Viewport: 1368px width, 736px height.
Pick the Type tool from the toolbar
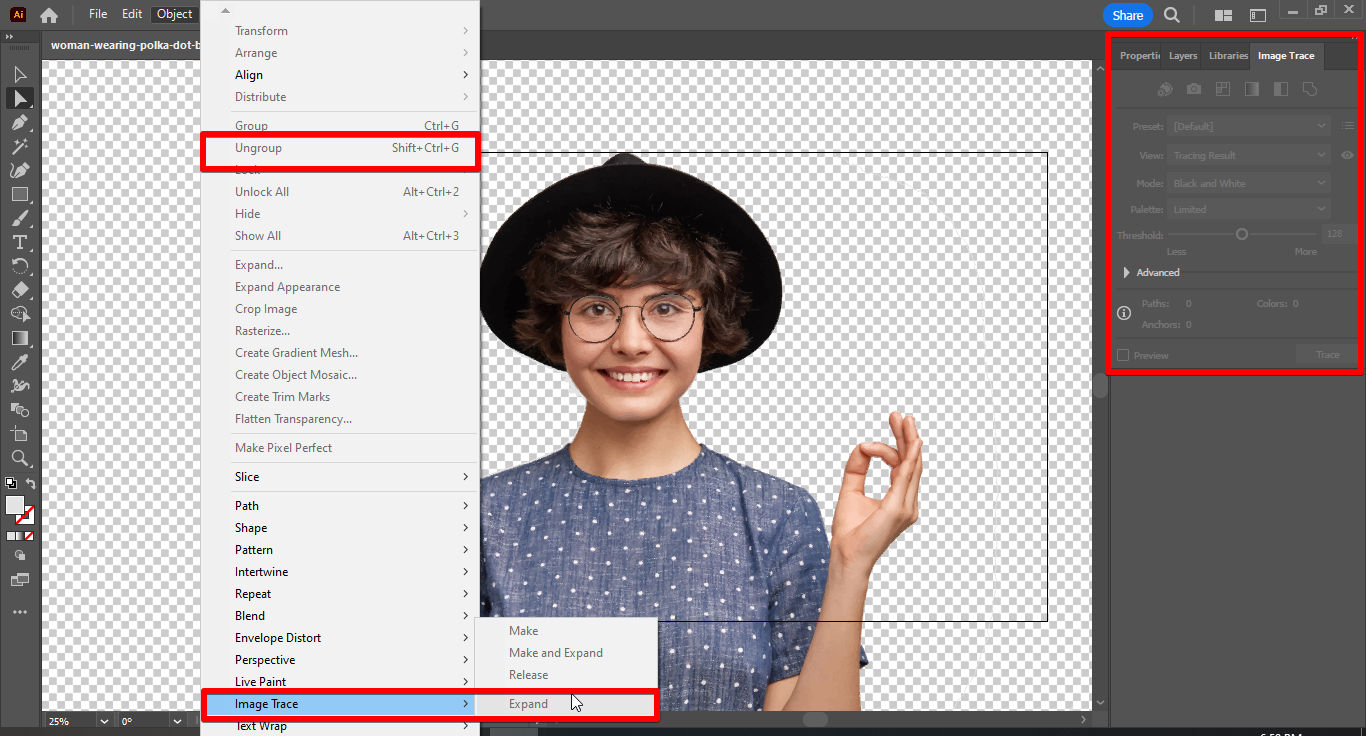(20, 242)
